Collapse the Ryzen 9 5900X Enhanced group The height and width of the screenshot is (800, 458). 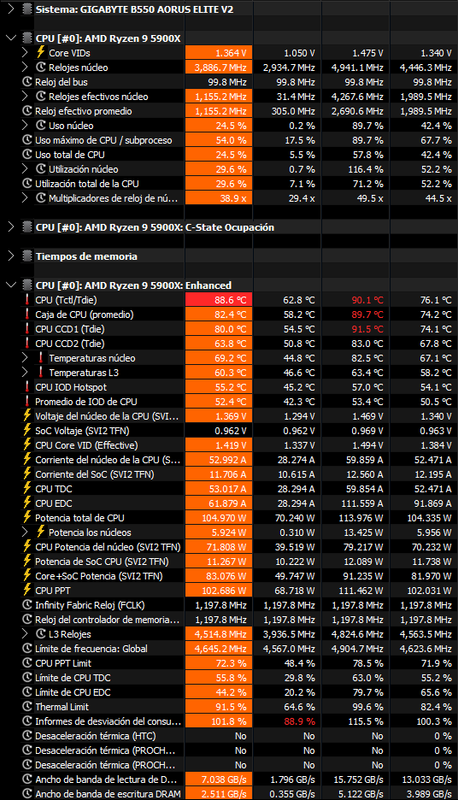pyautogui.click(x=11, y=285)
